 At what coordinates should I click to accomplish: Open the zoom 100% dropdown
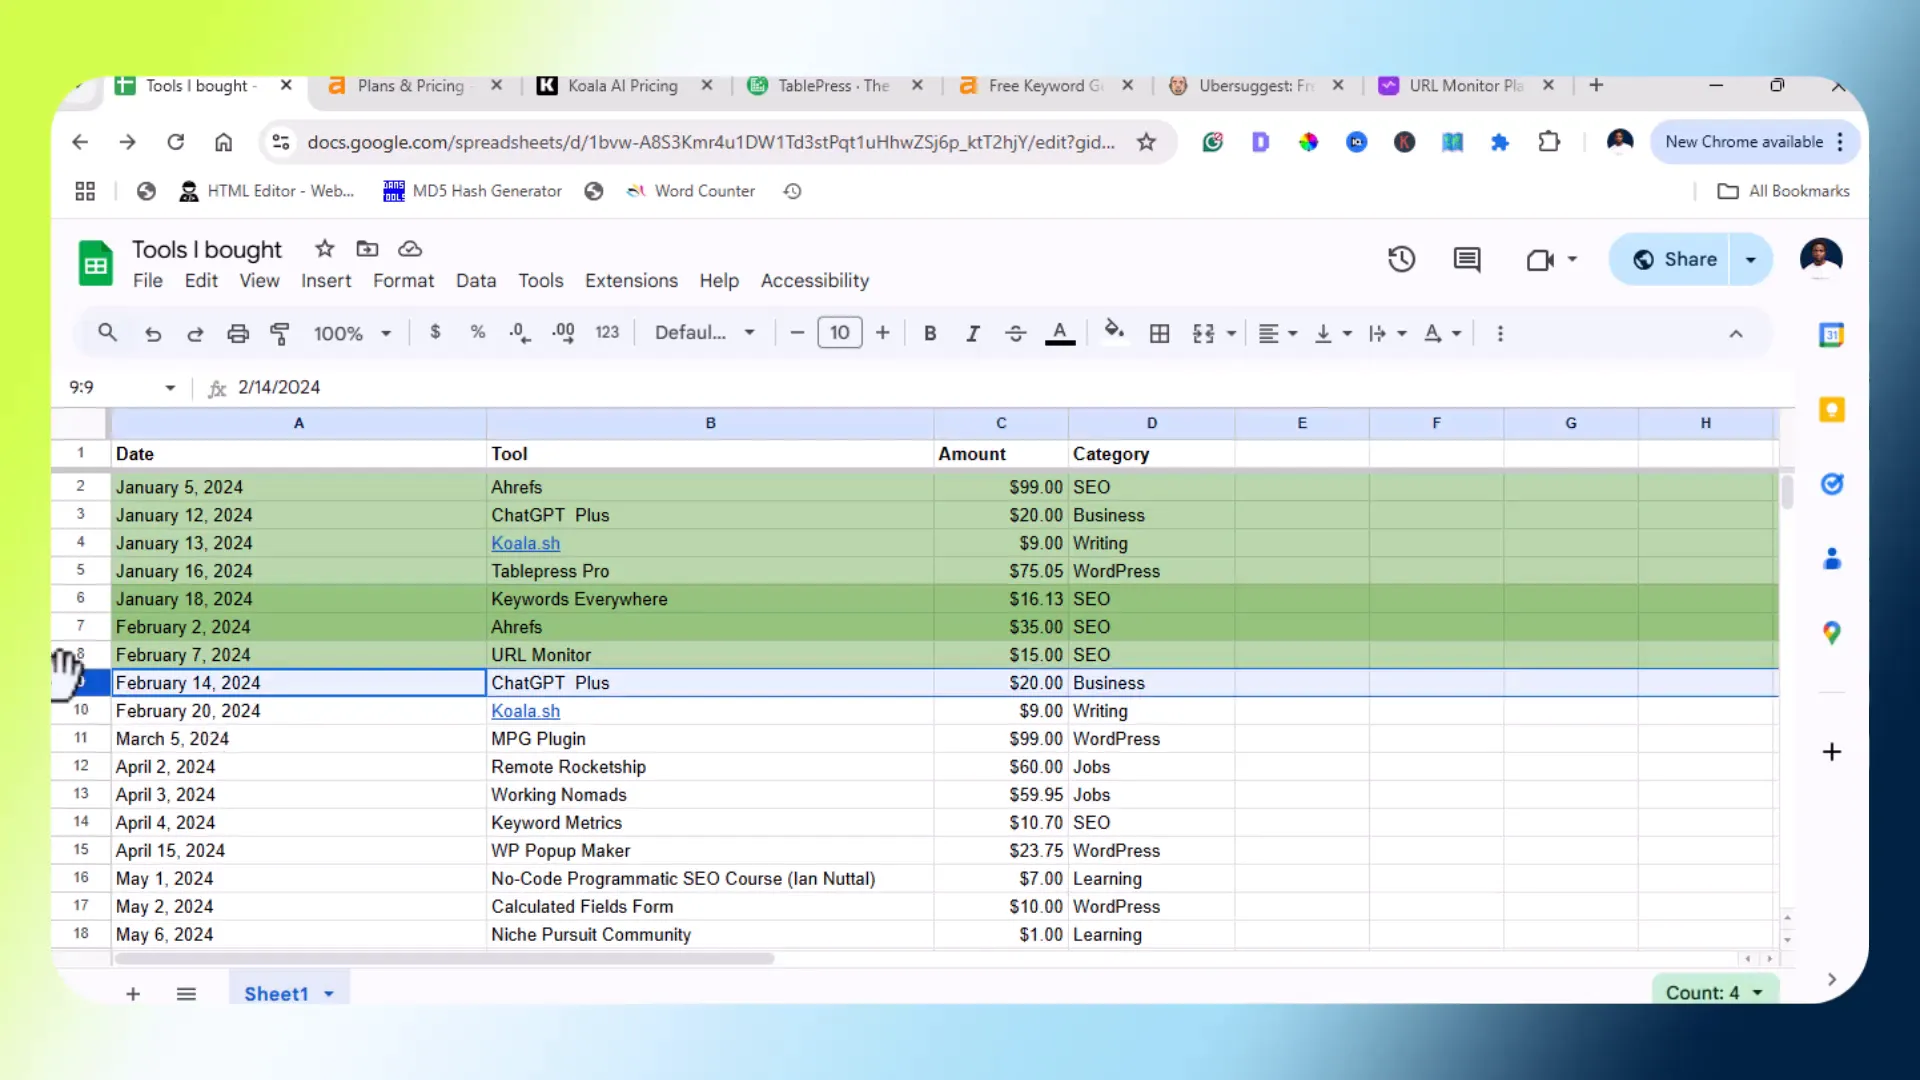click(352, 334)
